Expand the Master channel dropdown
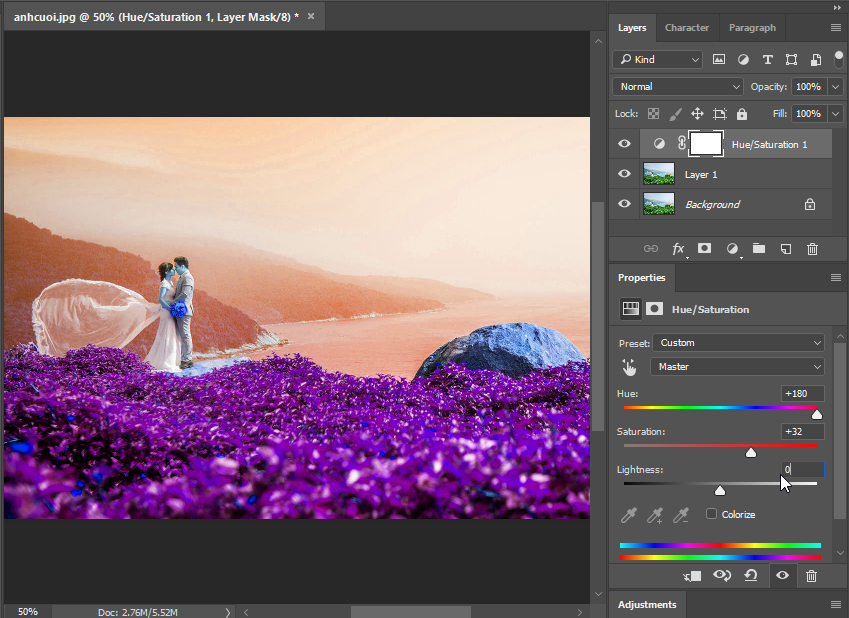The image size is (849, 618). [737, 367]
